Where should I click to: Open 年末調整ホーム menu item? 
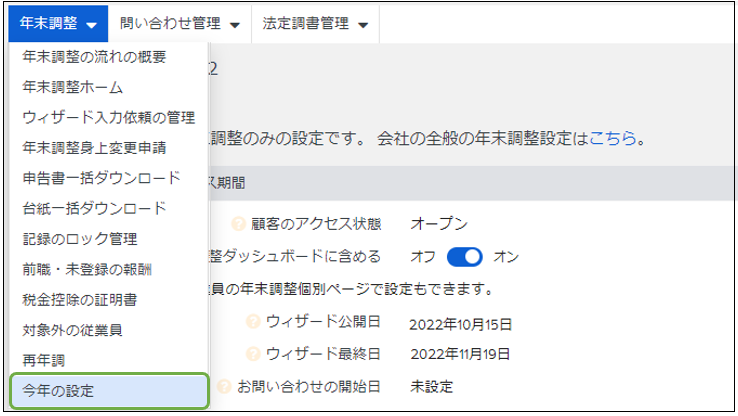72,87
